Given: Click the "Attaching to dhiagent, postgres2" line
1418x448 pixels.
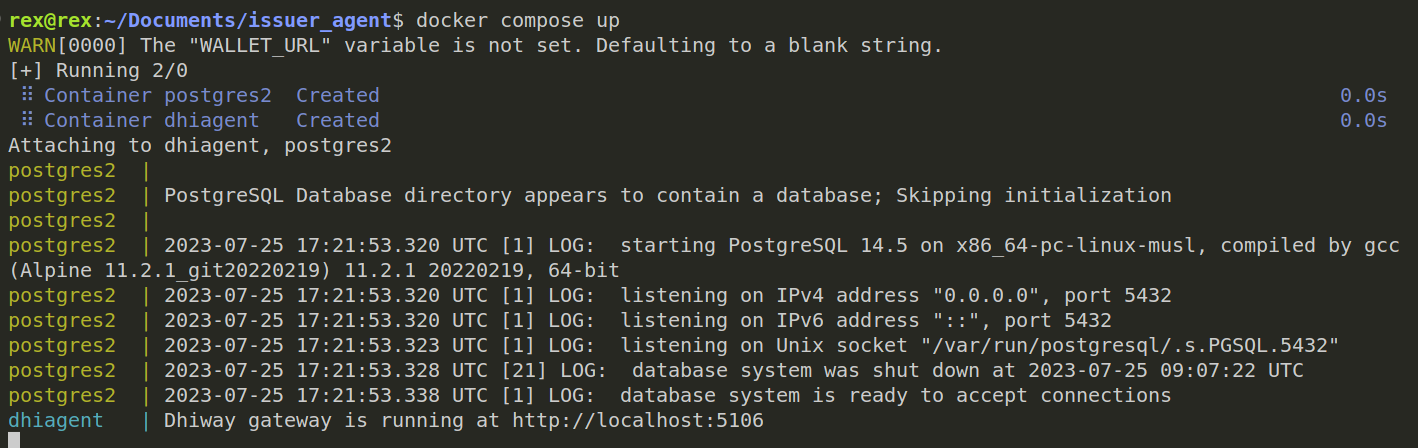Looking at the screenshot, I should pos(200,146).
